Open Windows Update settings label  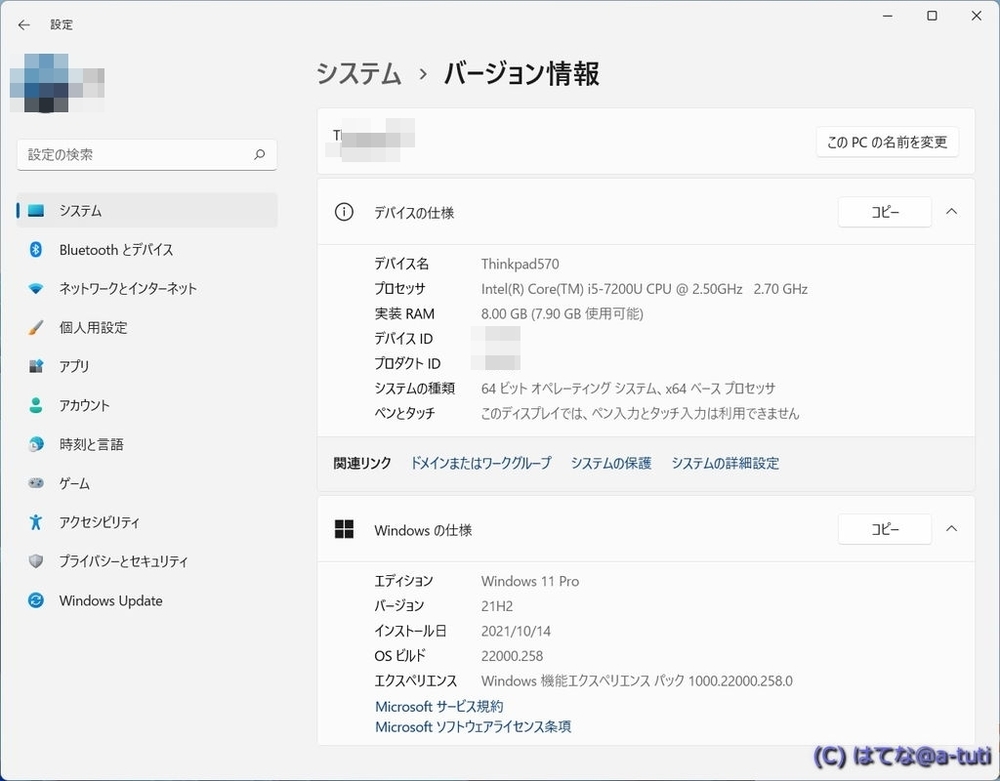[111, 601]
